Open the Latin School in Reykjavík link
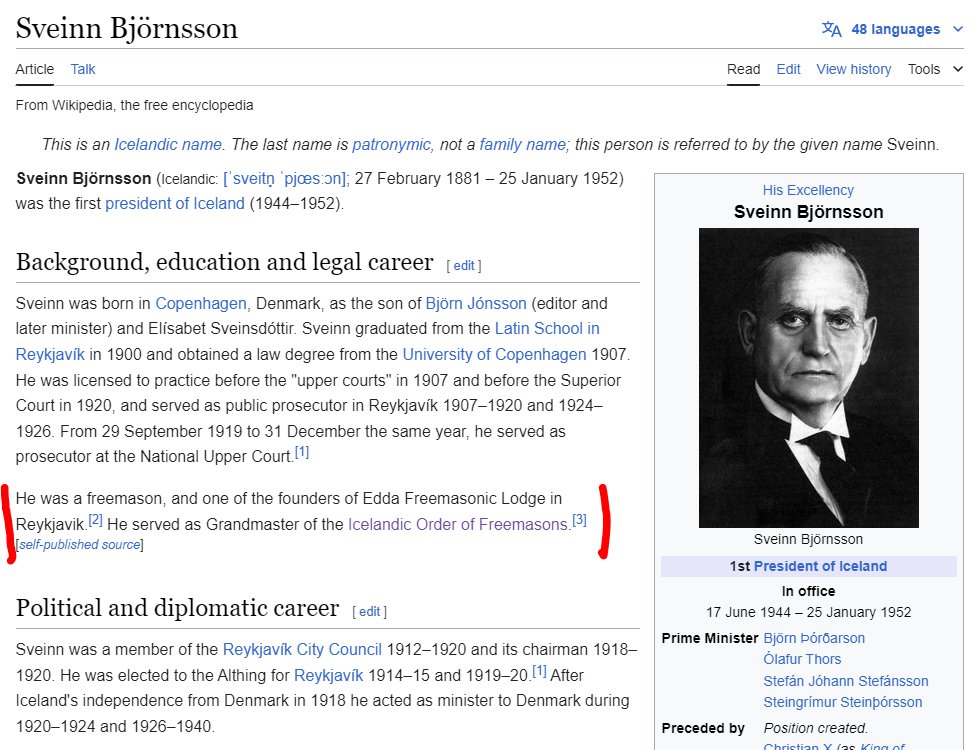The height and width of the screenshot is (750, 975). [547, 328]
